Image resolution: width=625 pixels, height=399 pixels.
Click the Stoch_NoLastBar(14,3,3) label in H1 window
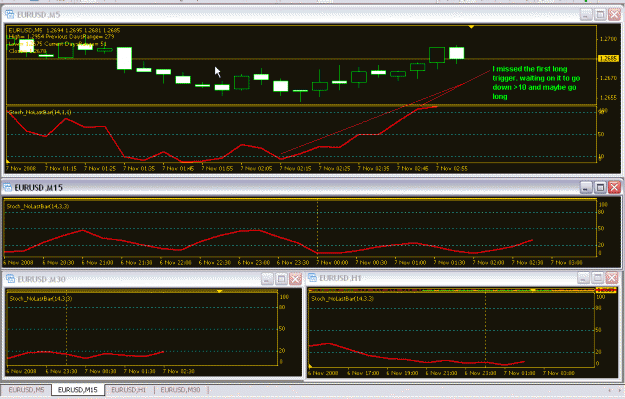click(x=342, y=298)
